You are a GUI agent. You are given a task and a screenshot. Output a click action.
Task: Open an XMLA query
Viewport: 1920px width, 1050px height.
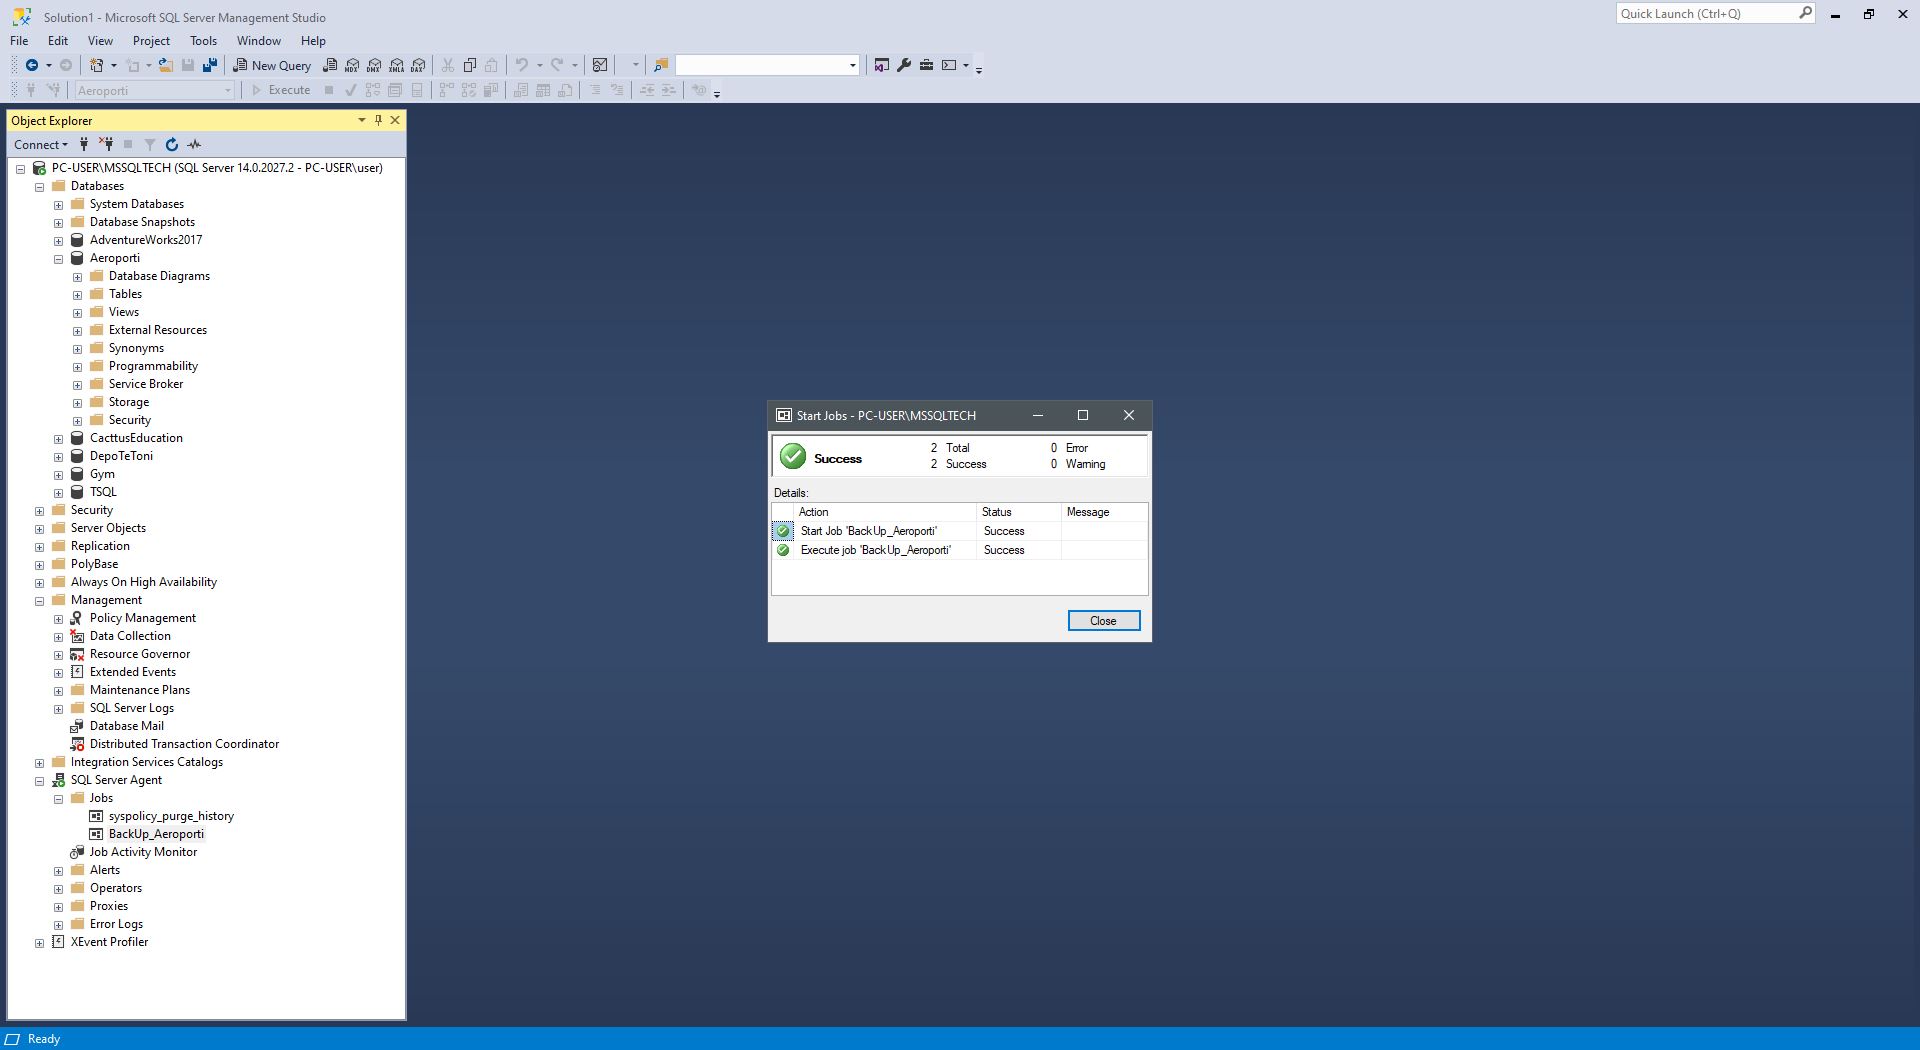[396, 65]
